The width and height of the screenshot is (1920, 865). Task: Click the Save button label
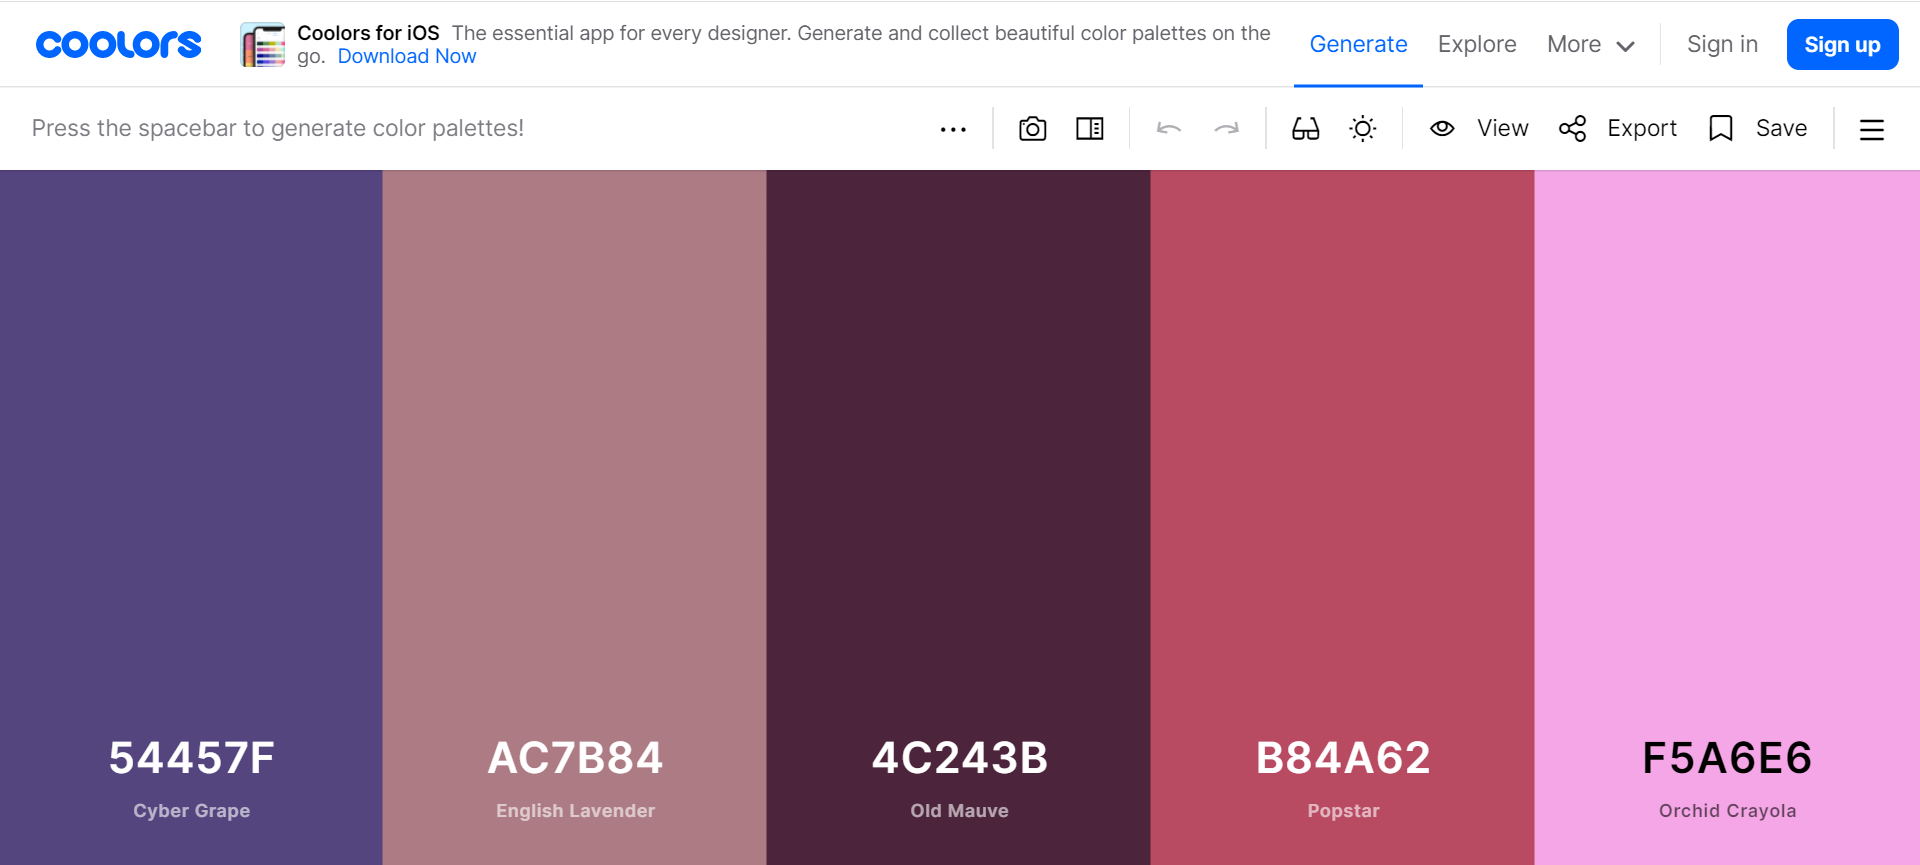(1782, 129)
